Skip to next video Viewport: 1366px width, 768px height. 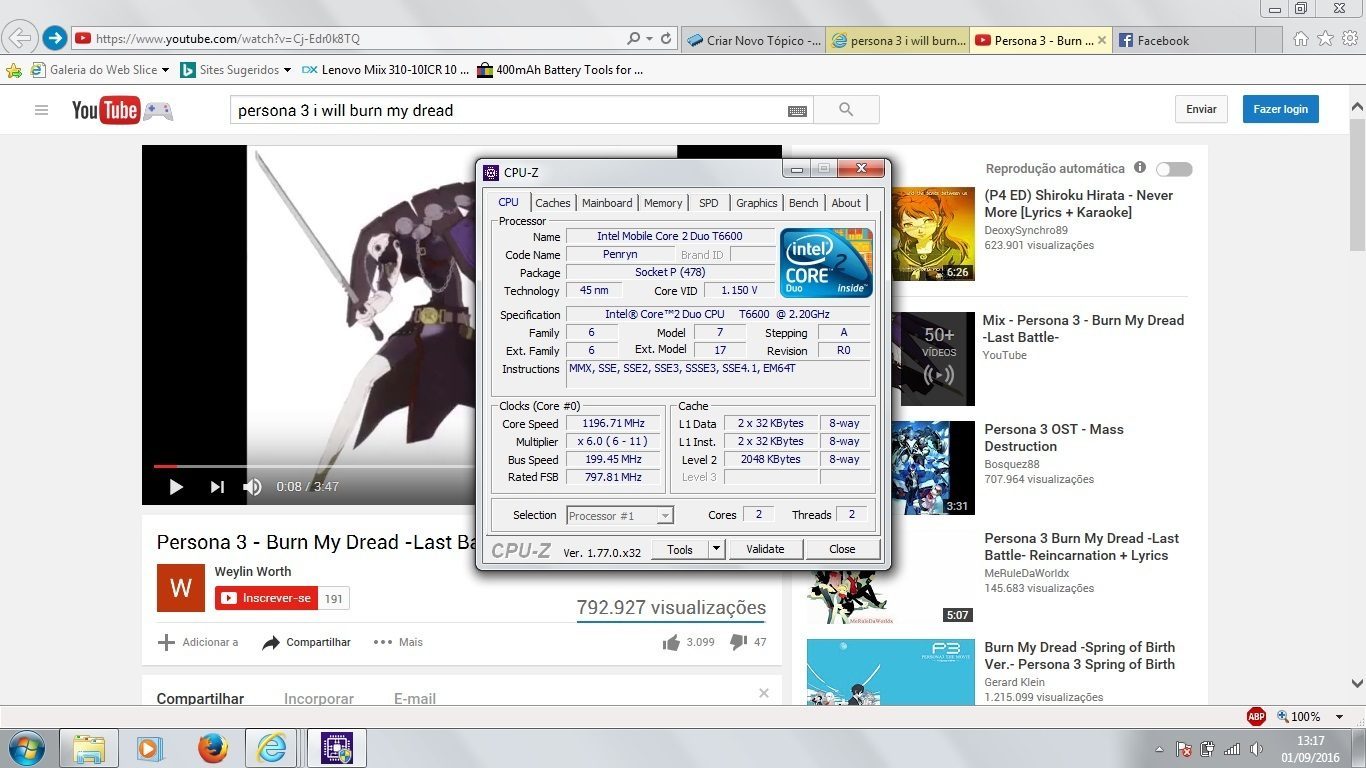(217, 487)
